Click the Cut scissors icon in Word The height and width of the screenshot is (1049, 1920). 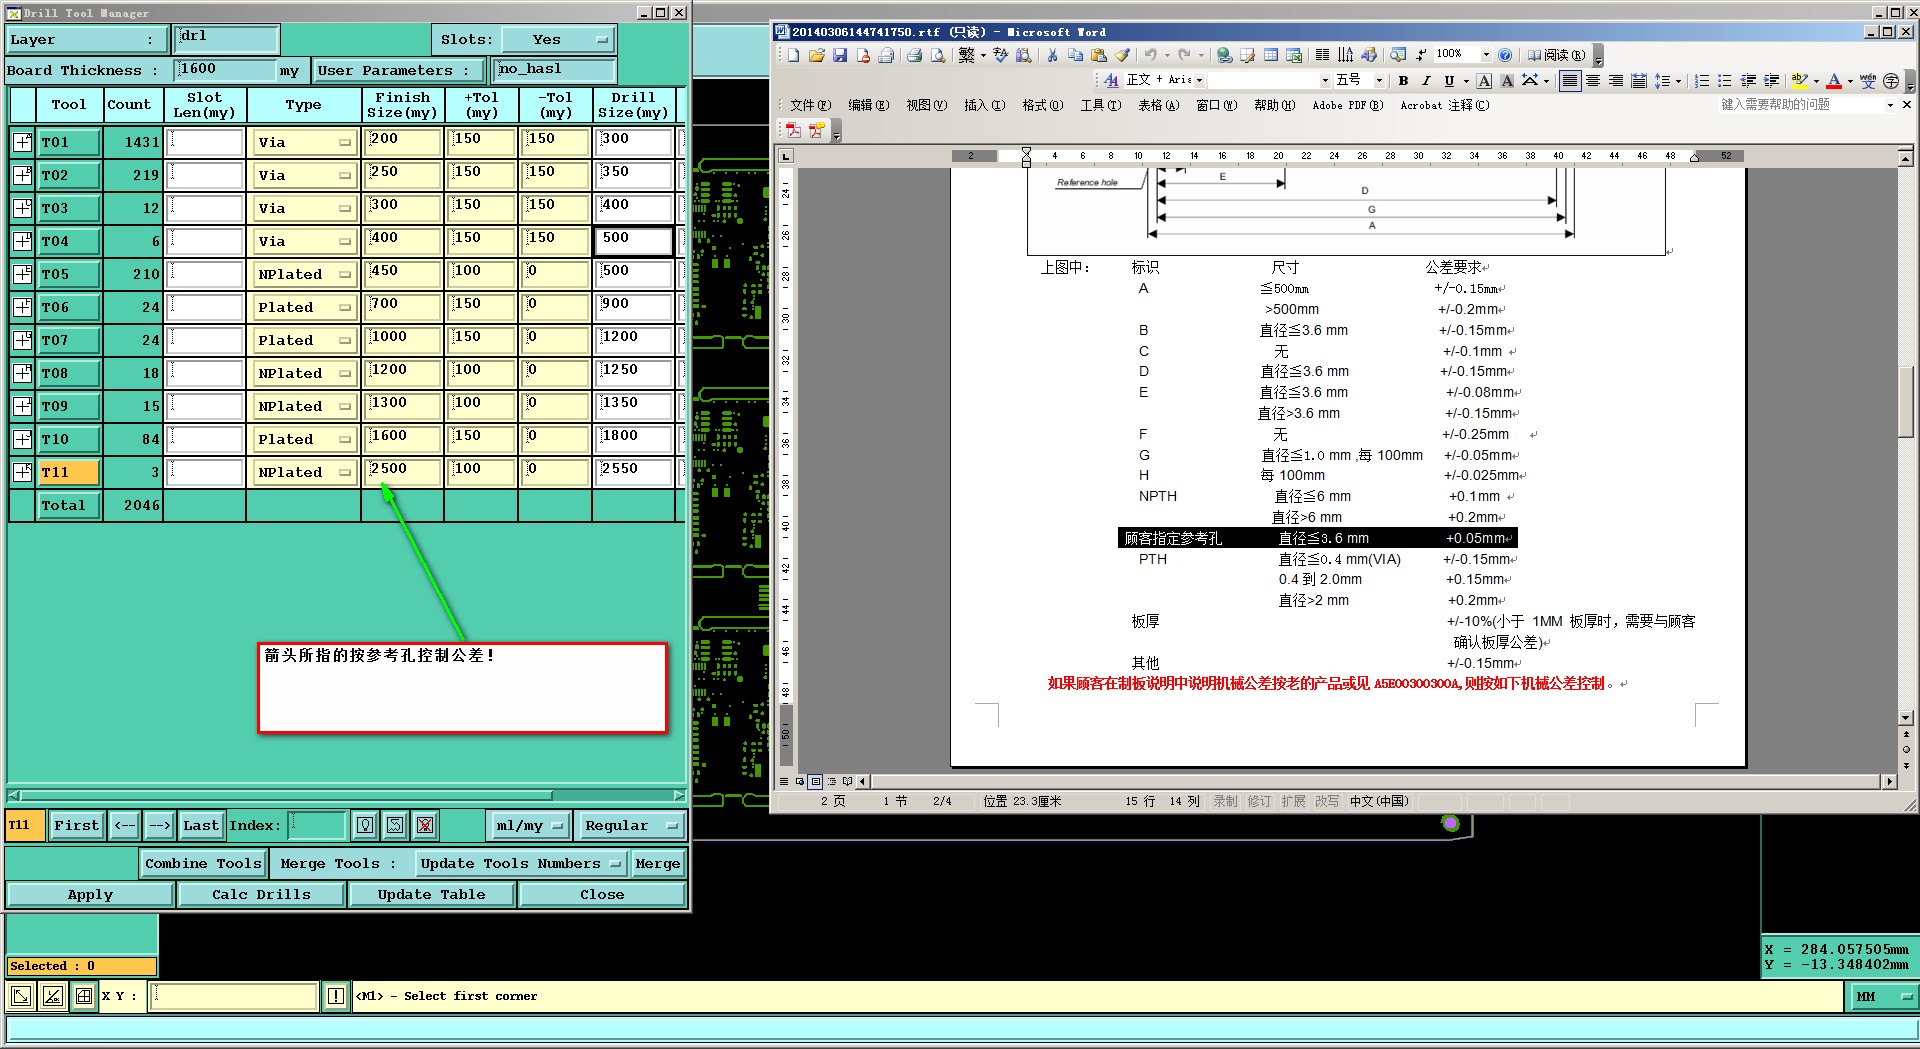(1052, 55)
